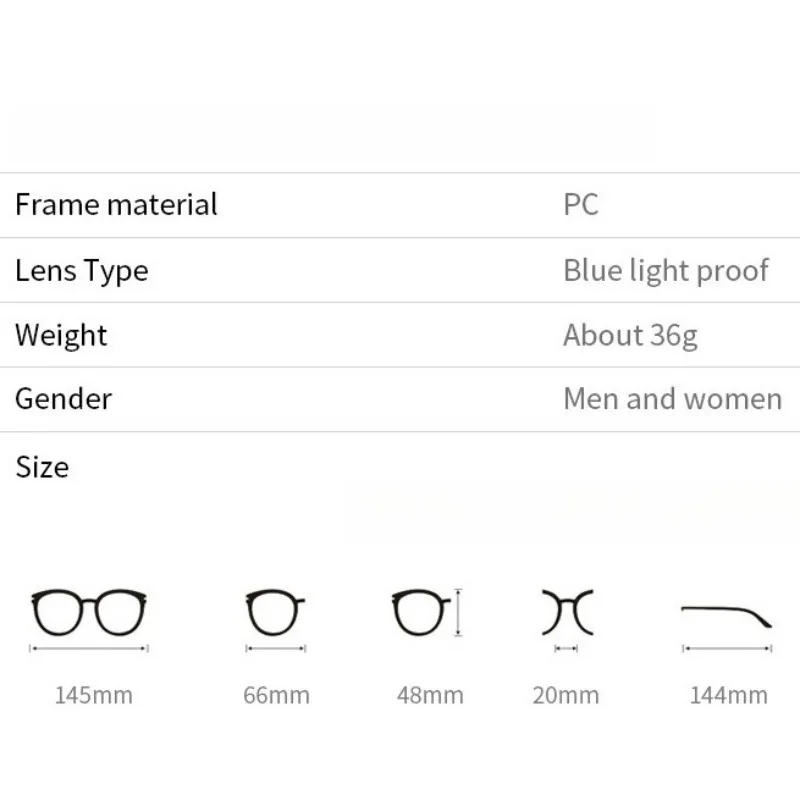
Task: Click the Frame material row label
Action: click(x=116, y=205)
